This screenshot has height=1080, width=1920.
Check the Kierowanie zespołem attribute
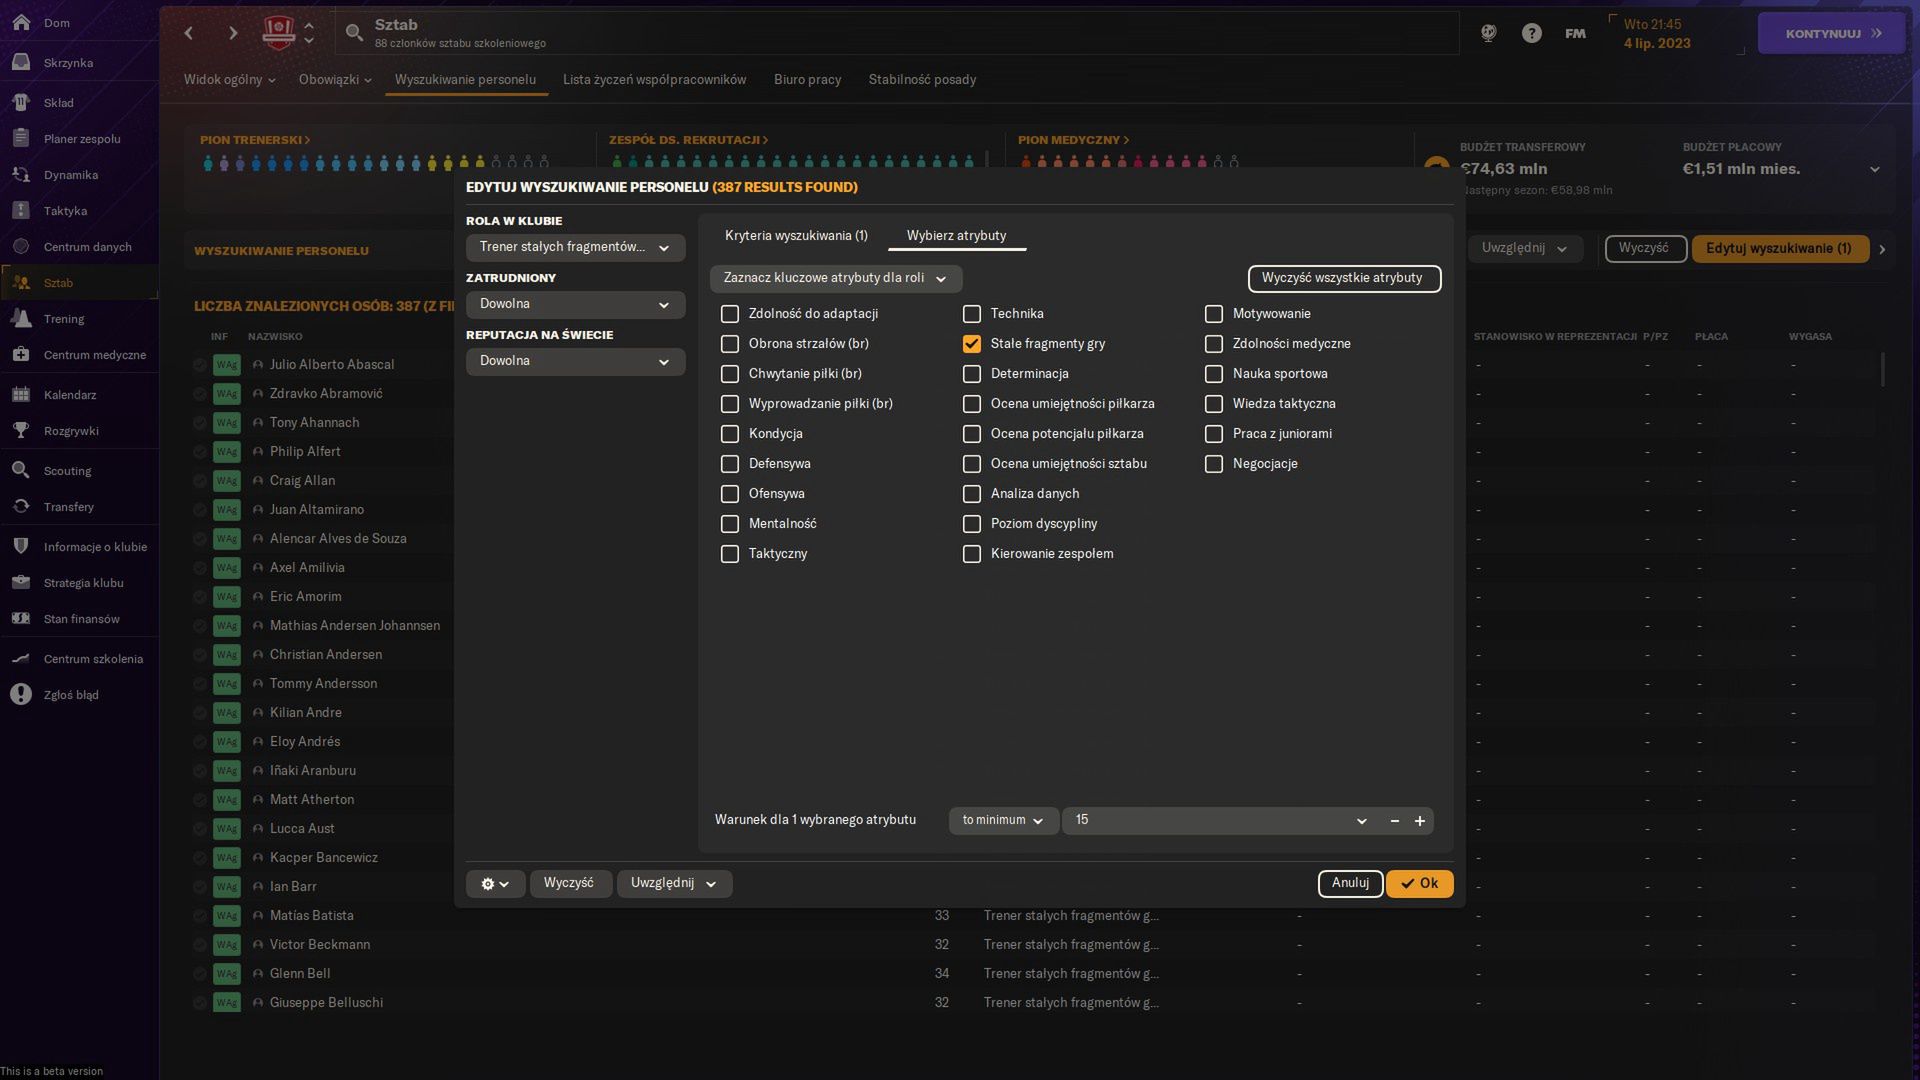pos(972,554)
